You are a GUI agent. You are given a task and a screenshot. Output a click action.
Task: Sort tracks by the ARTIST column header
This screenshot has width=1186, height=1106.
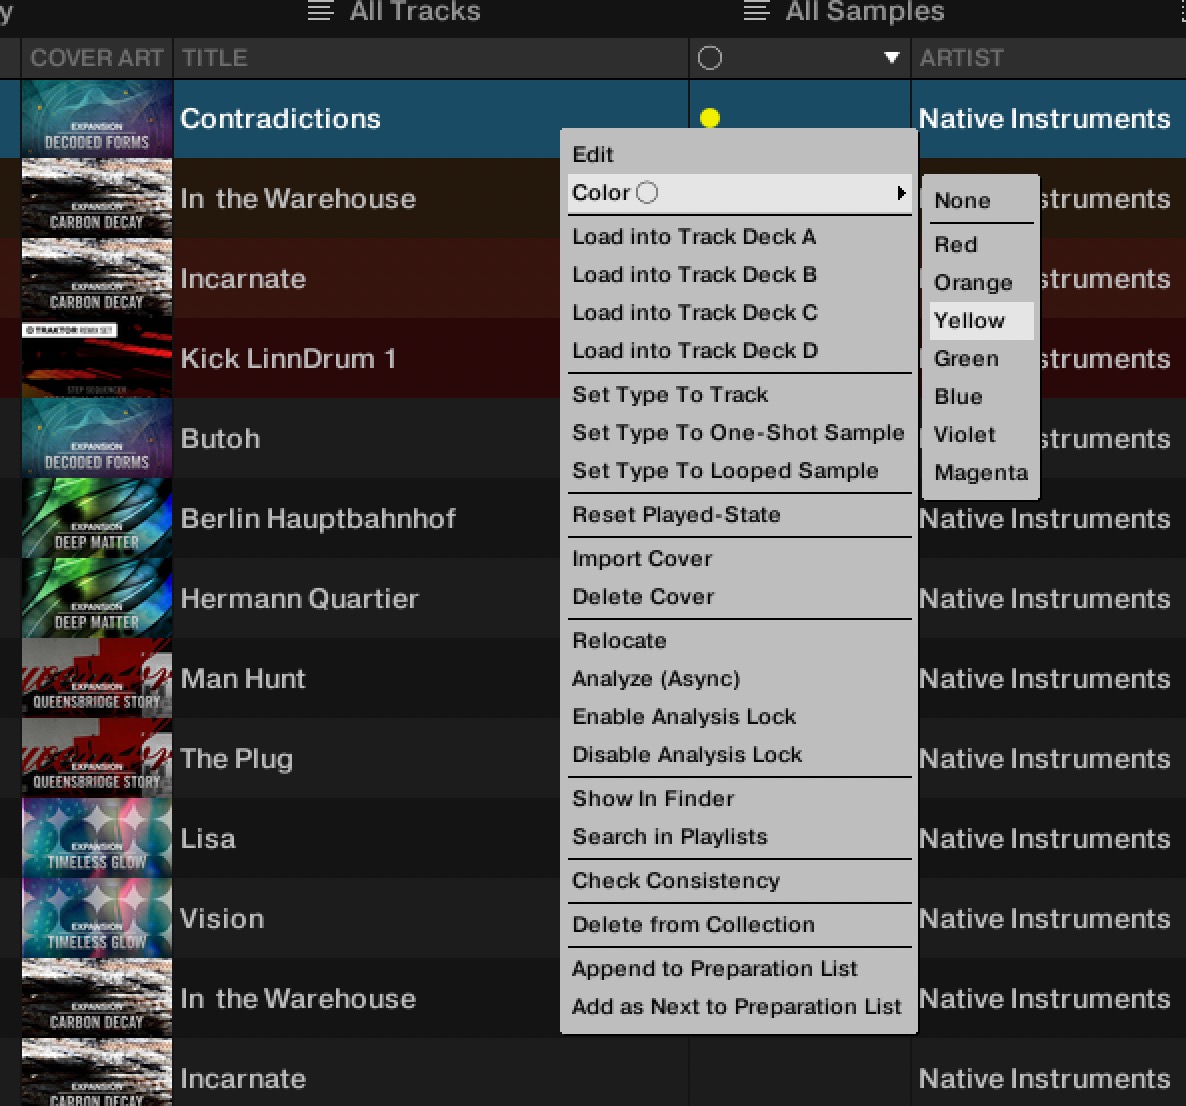[x=962, y=58]
